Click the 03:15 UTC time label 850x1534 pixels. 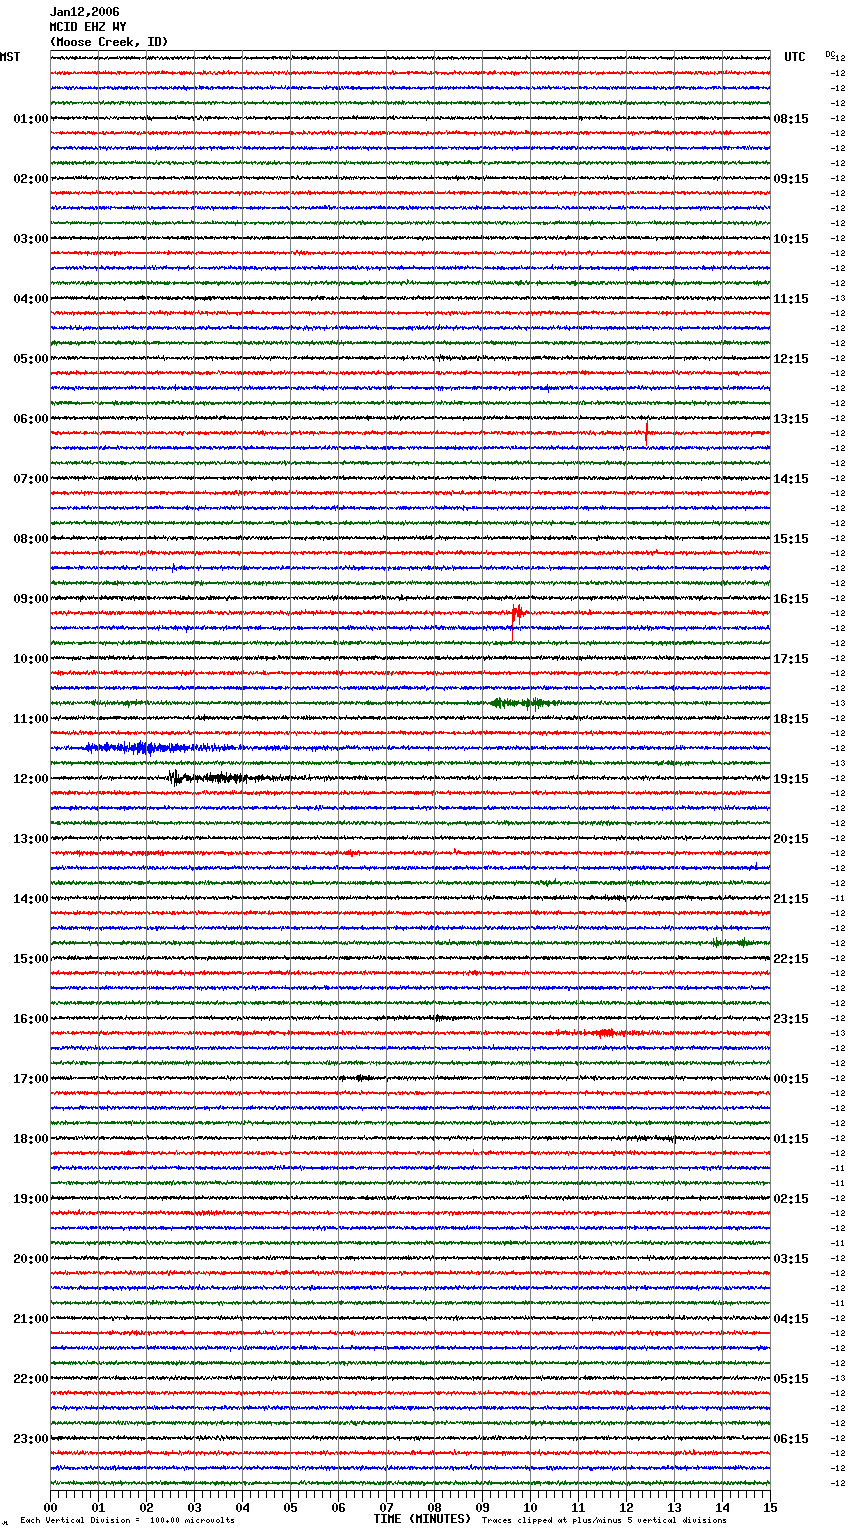791,1259
